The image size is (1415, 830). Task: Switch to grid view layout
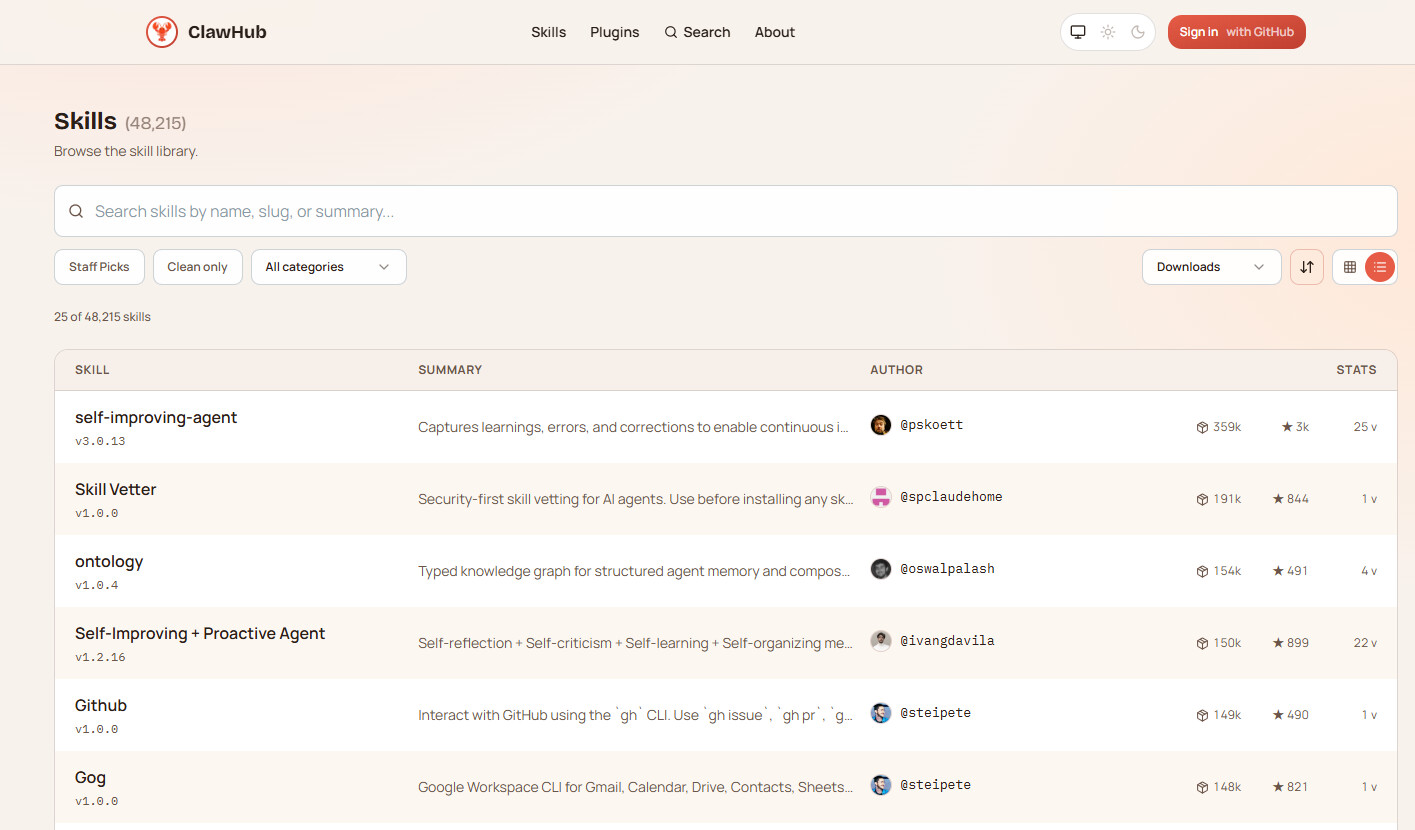tap(1350, 267)
